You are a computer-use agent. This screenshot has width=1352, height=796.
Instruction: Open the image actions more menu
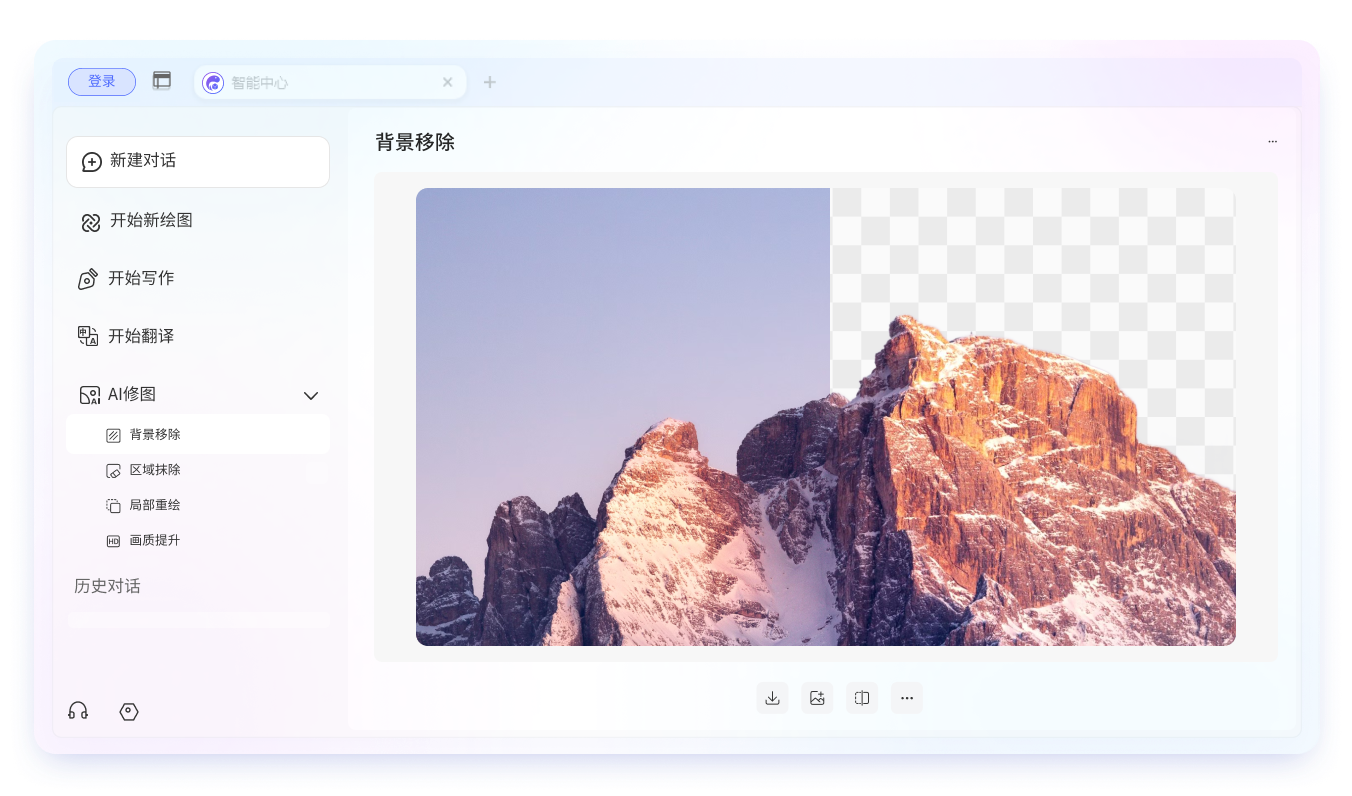pyautogui.click(x=906, y=697)
